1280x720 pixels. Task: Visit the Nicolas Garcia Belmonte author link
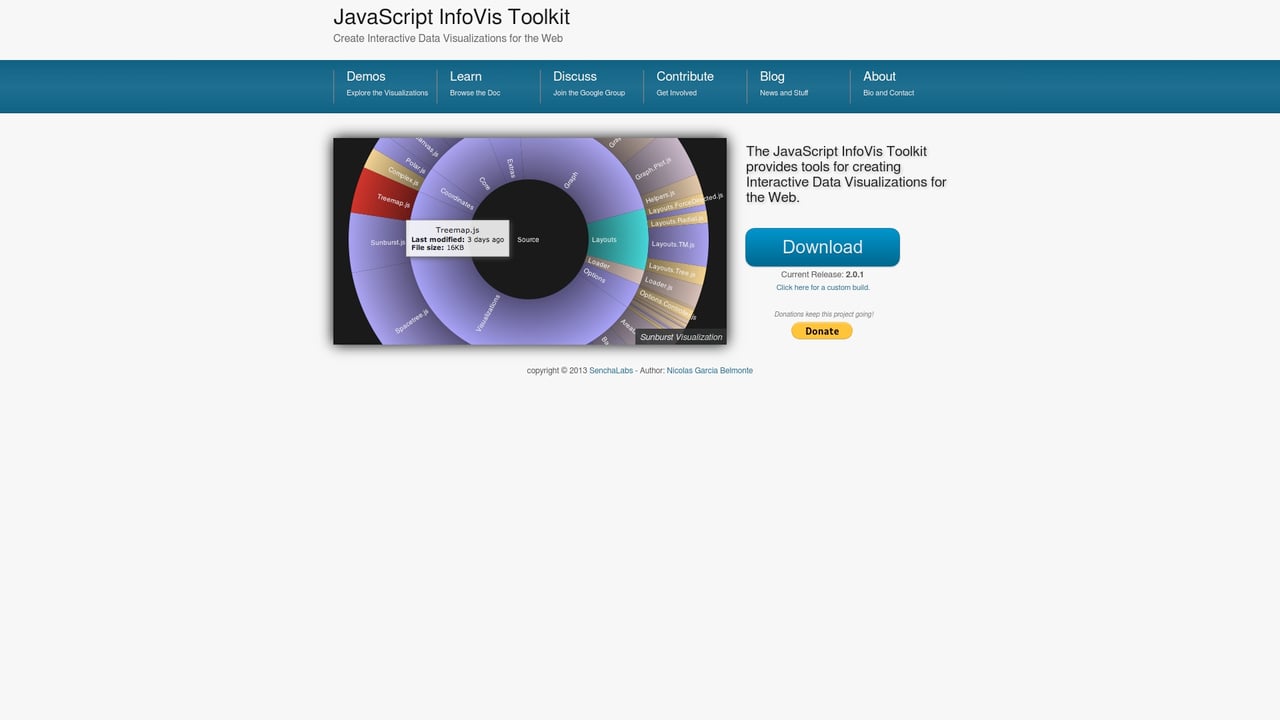(709, 370)
